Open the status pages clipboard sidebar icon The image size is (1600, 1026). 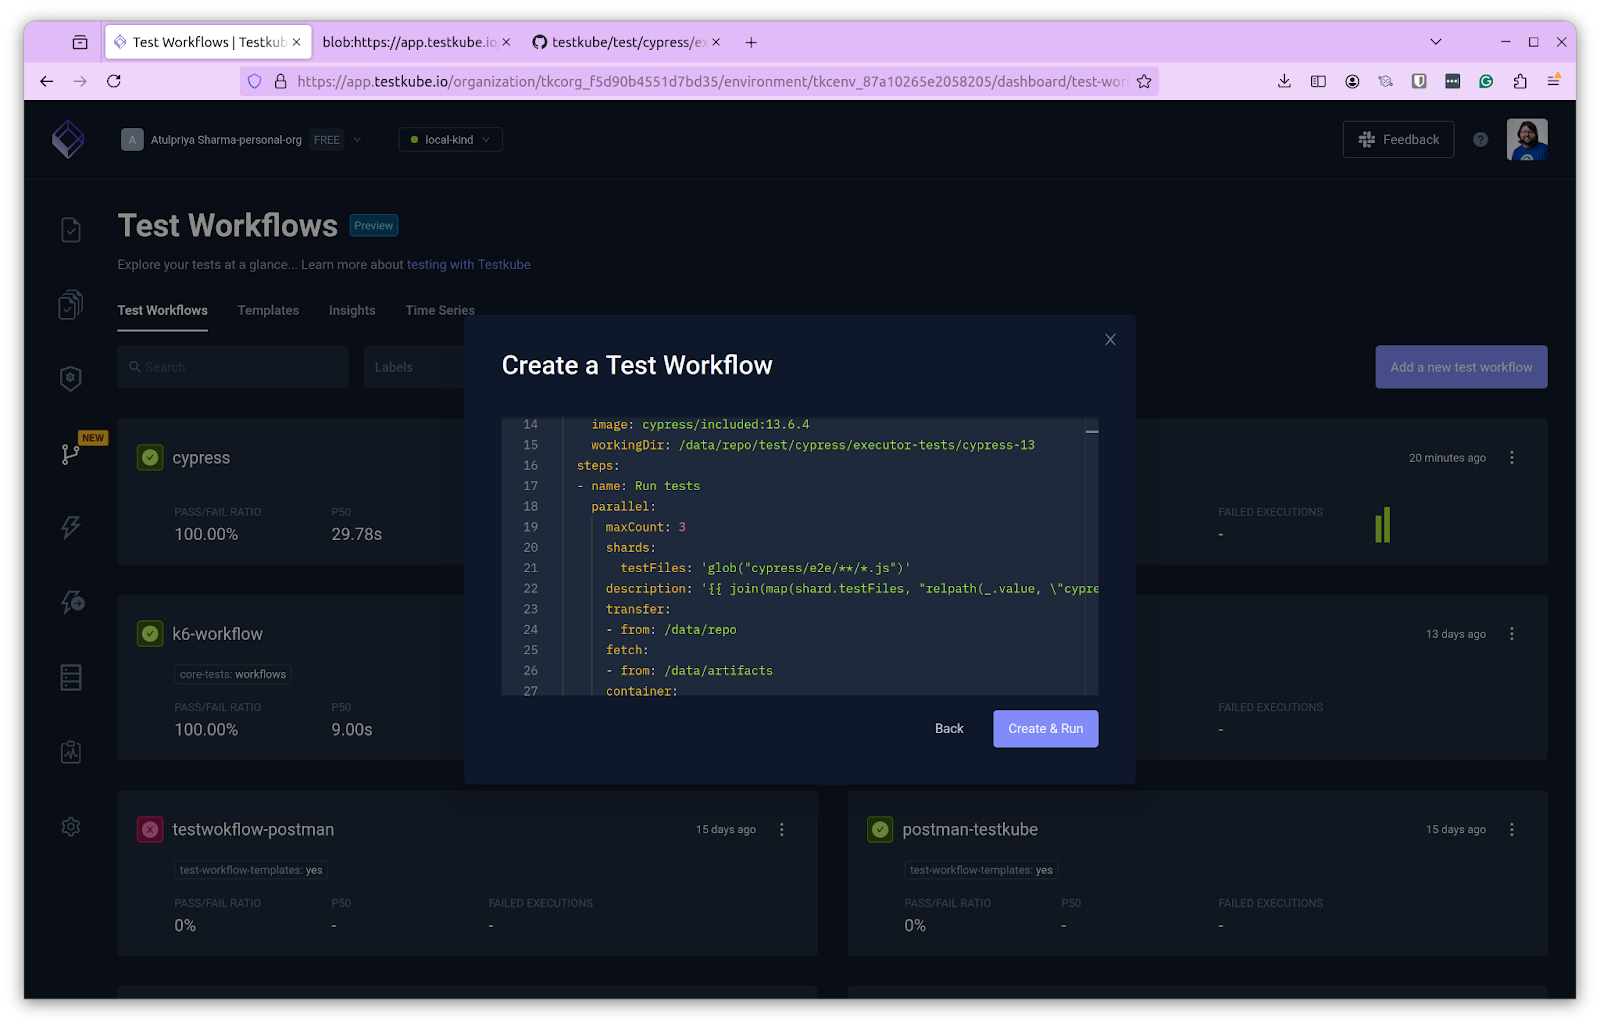(71, 752)
